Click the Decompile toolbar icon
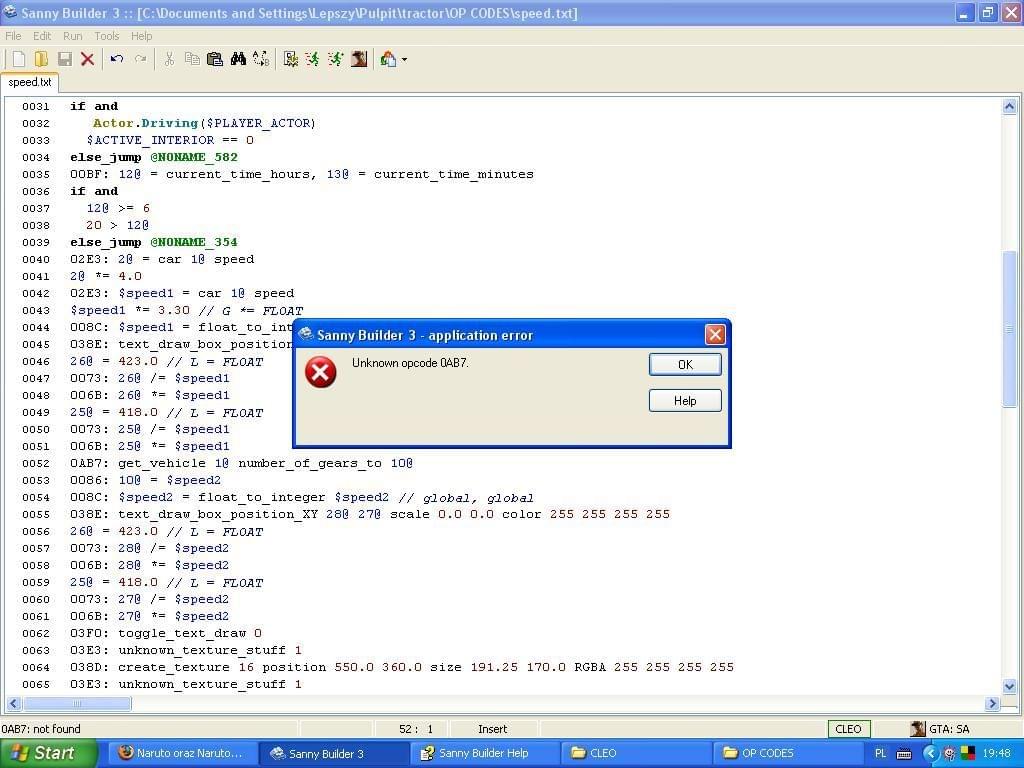This screenshot has width=1024, height=768. (291, 59)
